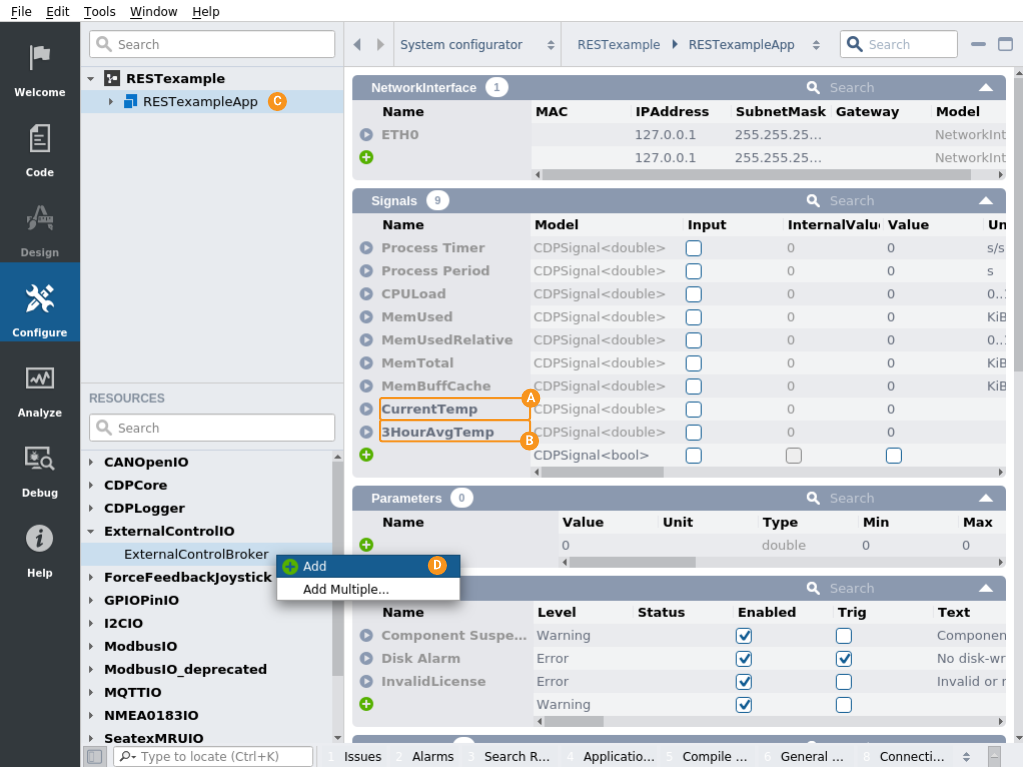Click green plus to add a signal
Viewport: 1023px width, 767px height.
point(366,455)
